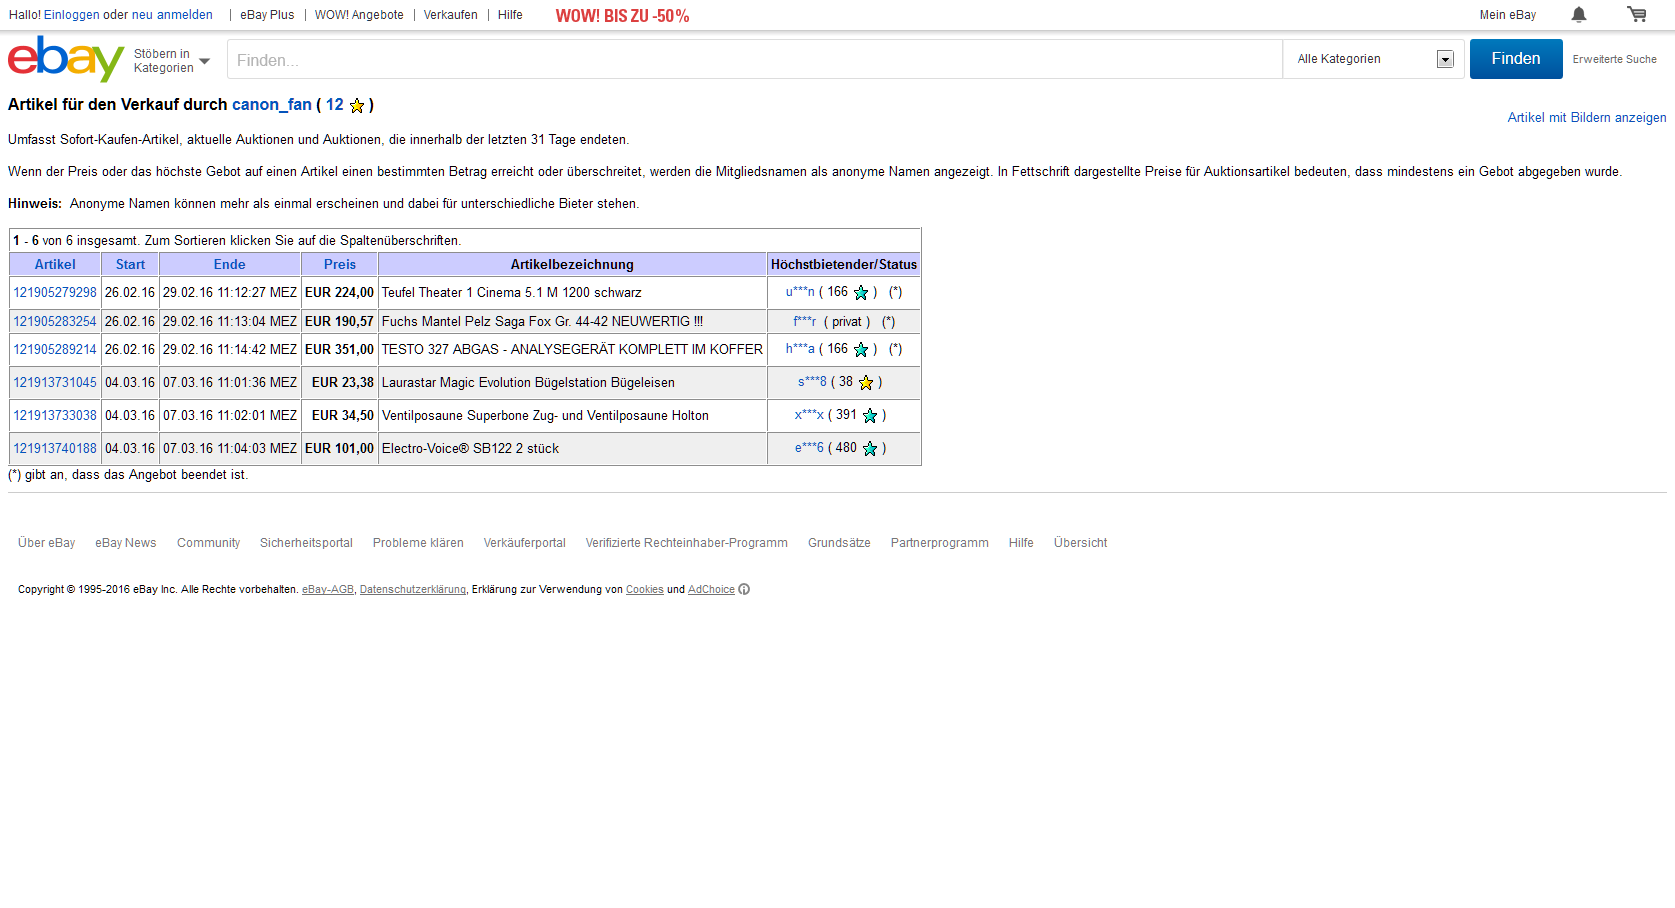
Task: Click the star icon next to bidder e***6
Action: point(870,449)
